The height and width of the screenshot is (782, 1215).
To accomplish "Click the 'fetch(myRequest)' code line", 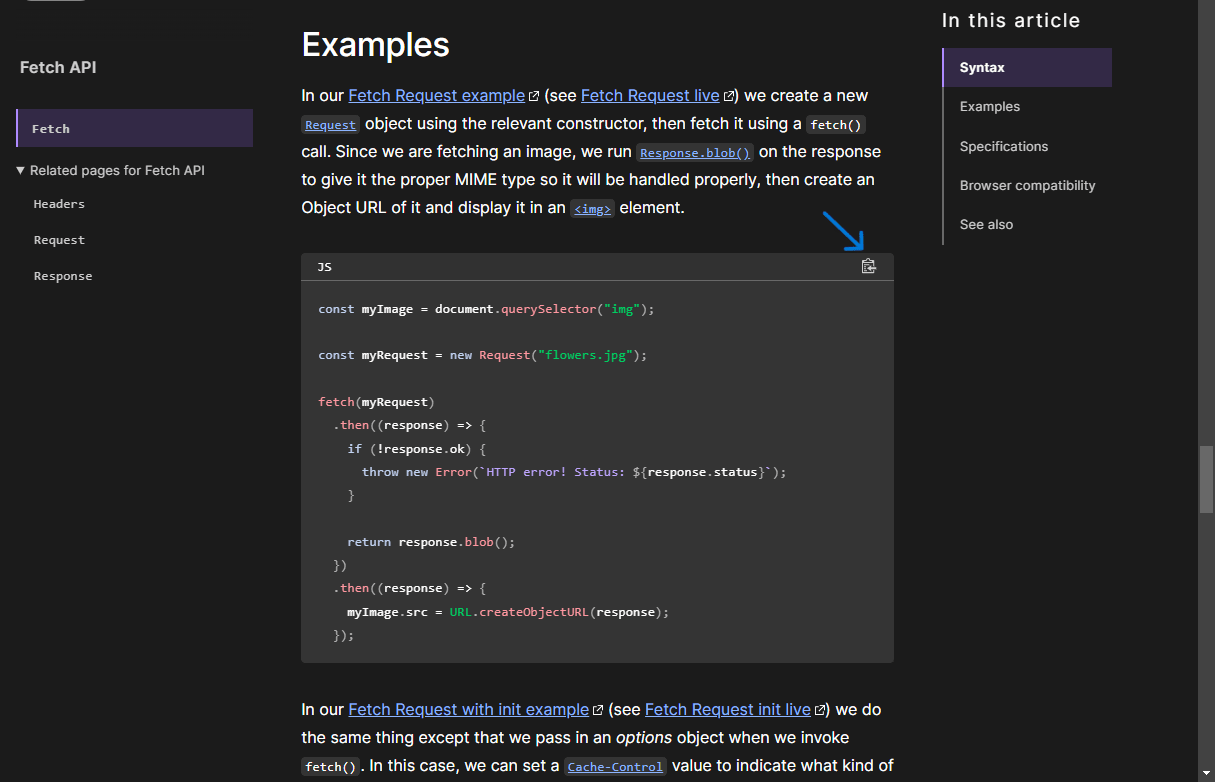I will click(376, 402).
